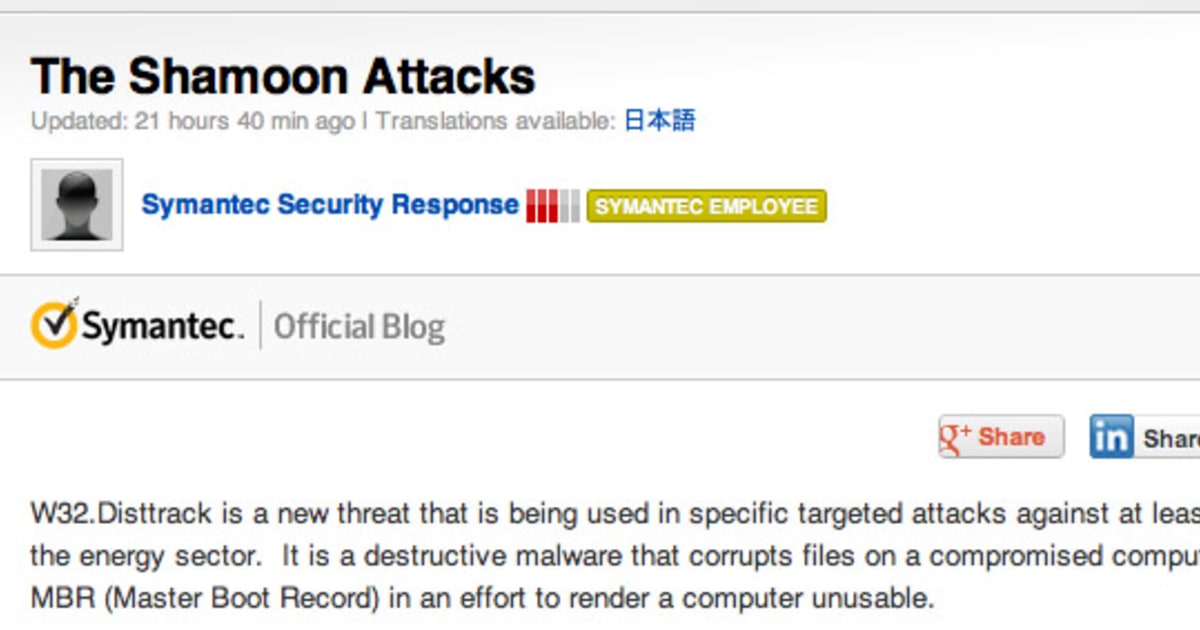The width and height of the screenshot is (1200, 630).
Task: Select the yellow SYMANTEC EMPLOYEE badge
Action: [705, 206]
